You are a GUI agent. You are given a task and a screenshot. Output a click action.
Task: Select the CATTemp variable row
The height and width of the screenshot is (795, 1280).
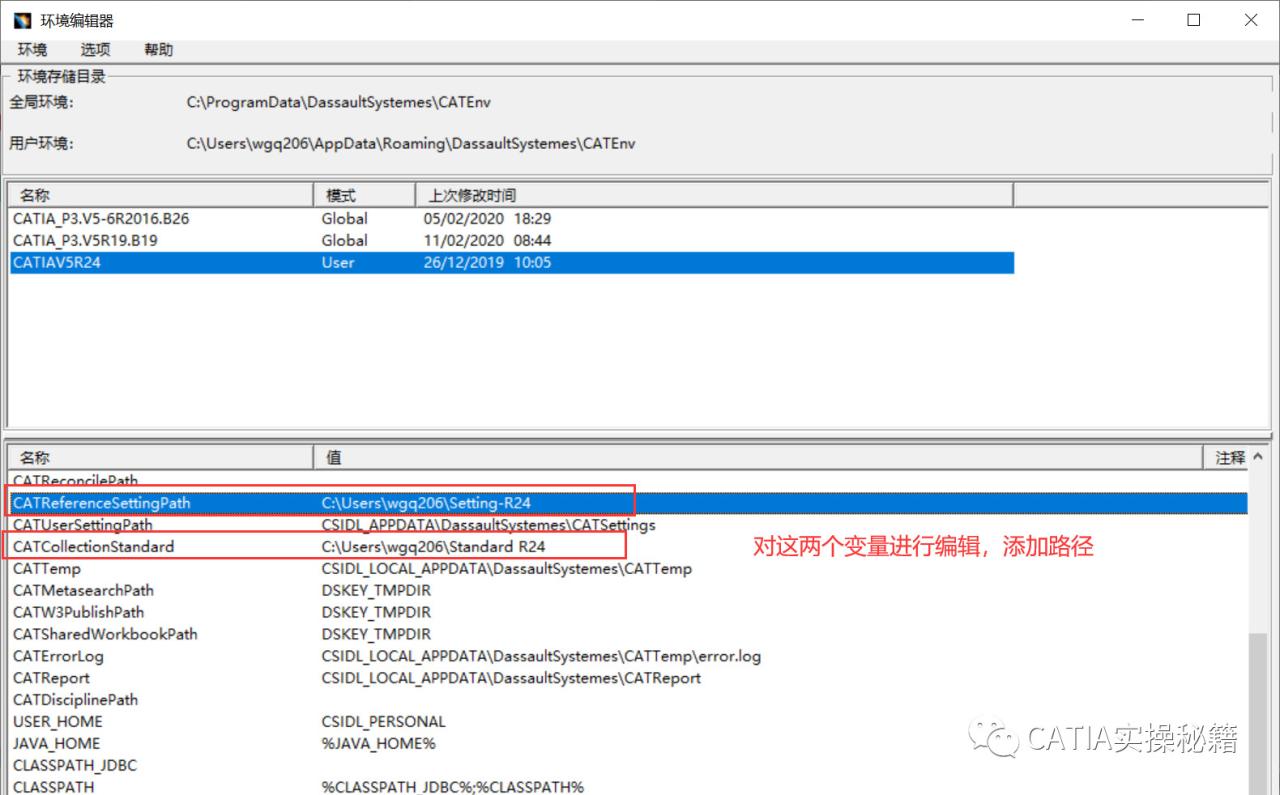[46, 568]
